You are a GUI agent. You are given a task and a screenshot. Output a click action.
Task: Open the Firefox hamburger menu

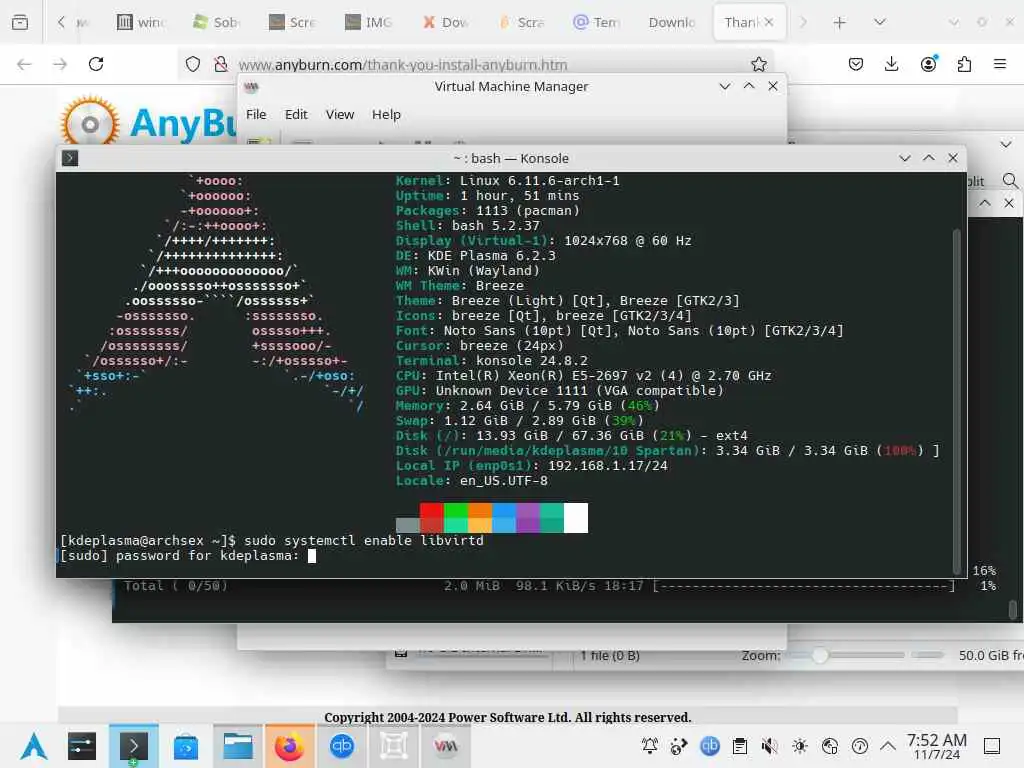(1000, 64)
